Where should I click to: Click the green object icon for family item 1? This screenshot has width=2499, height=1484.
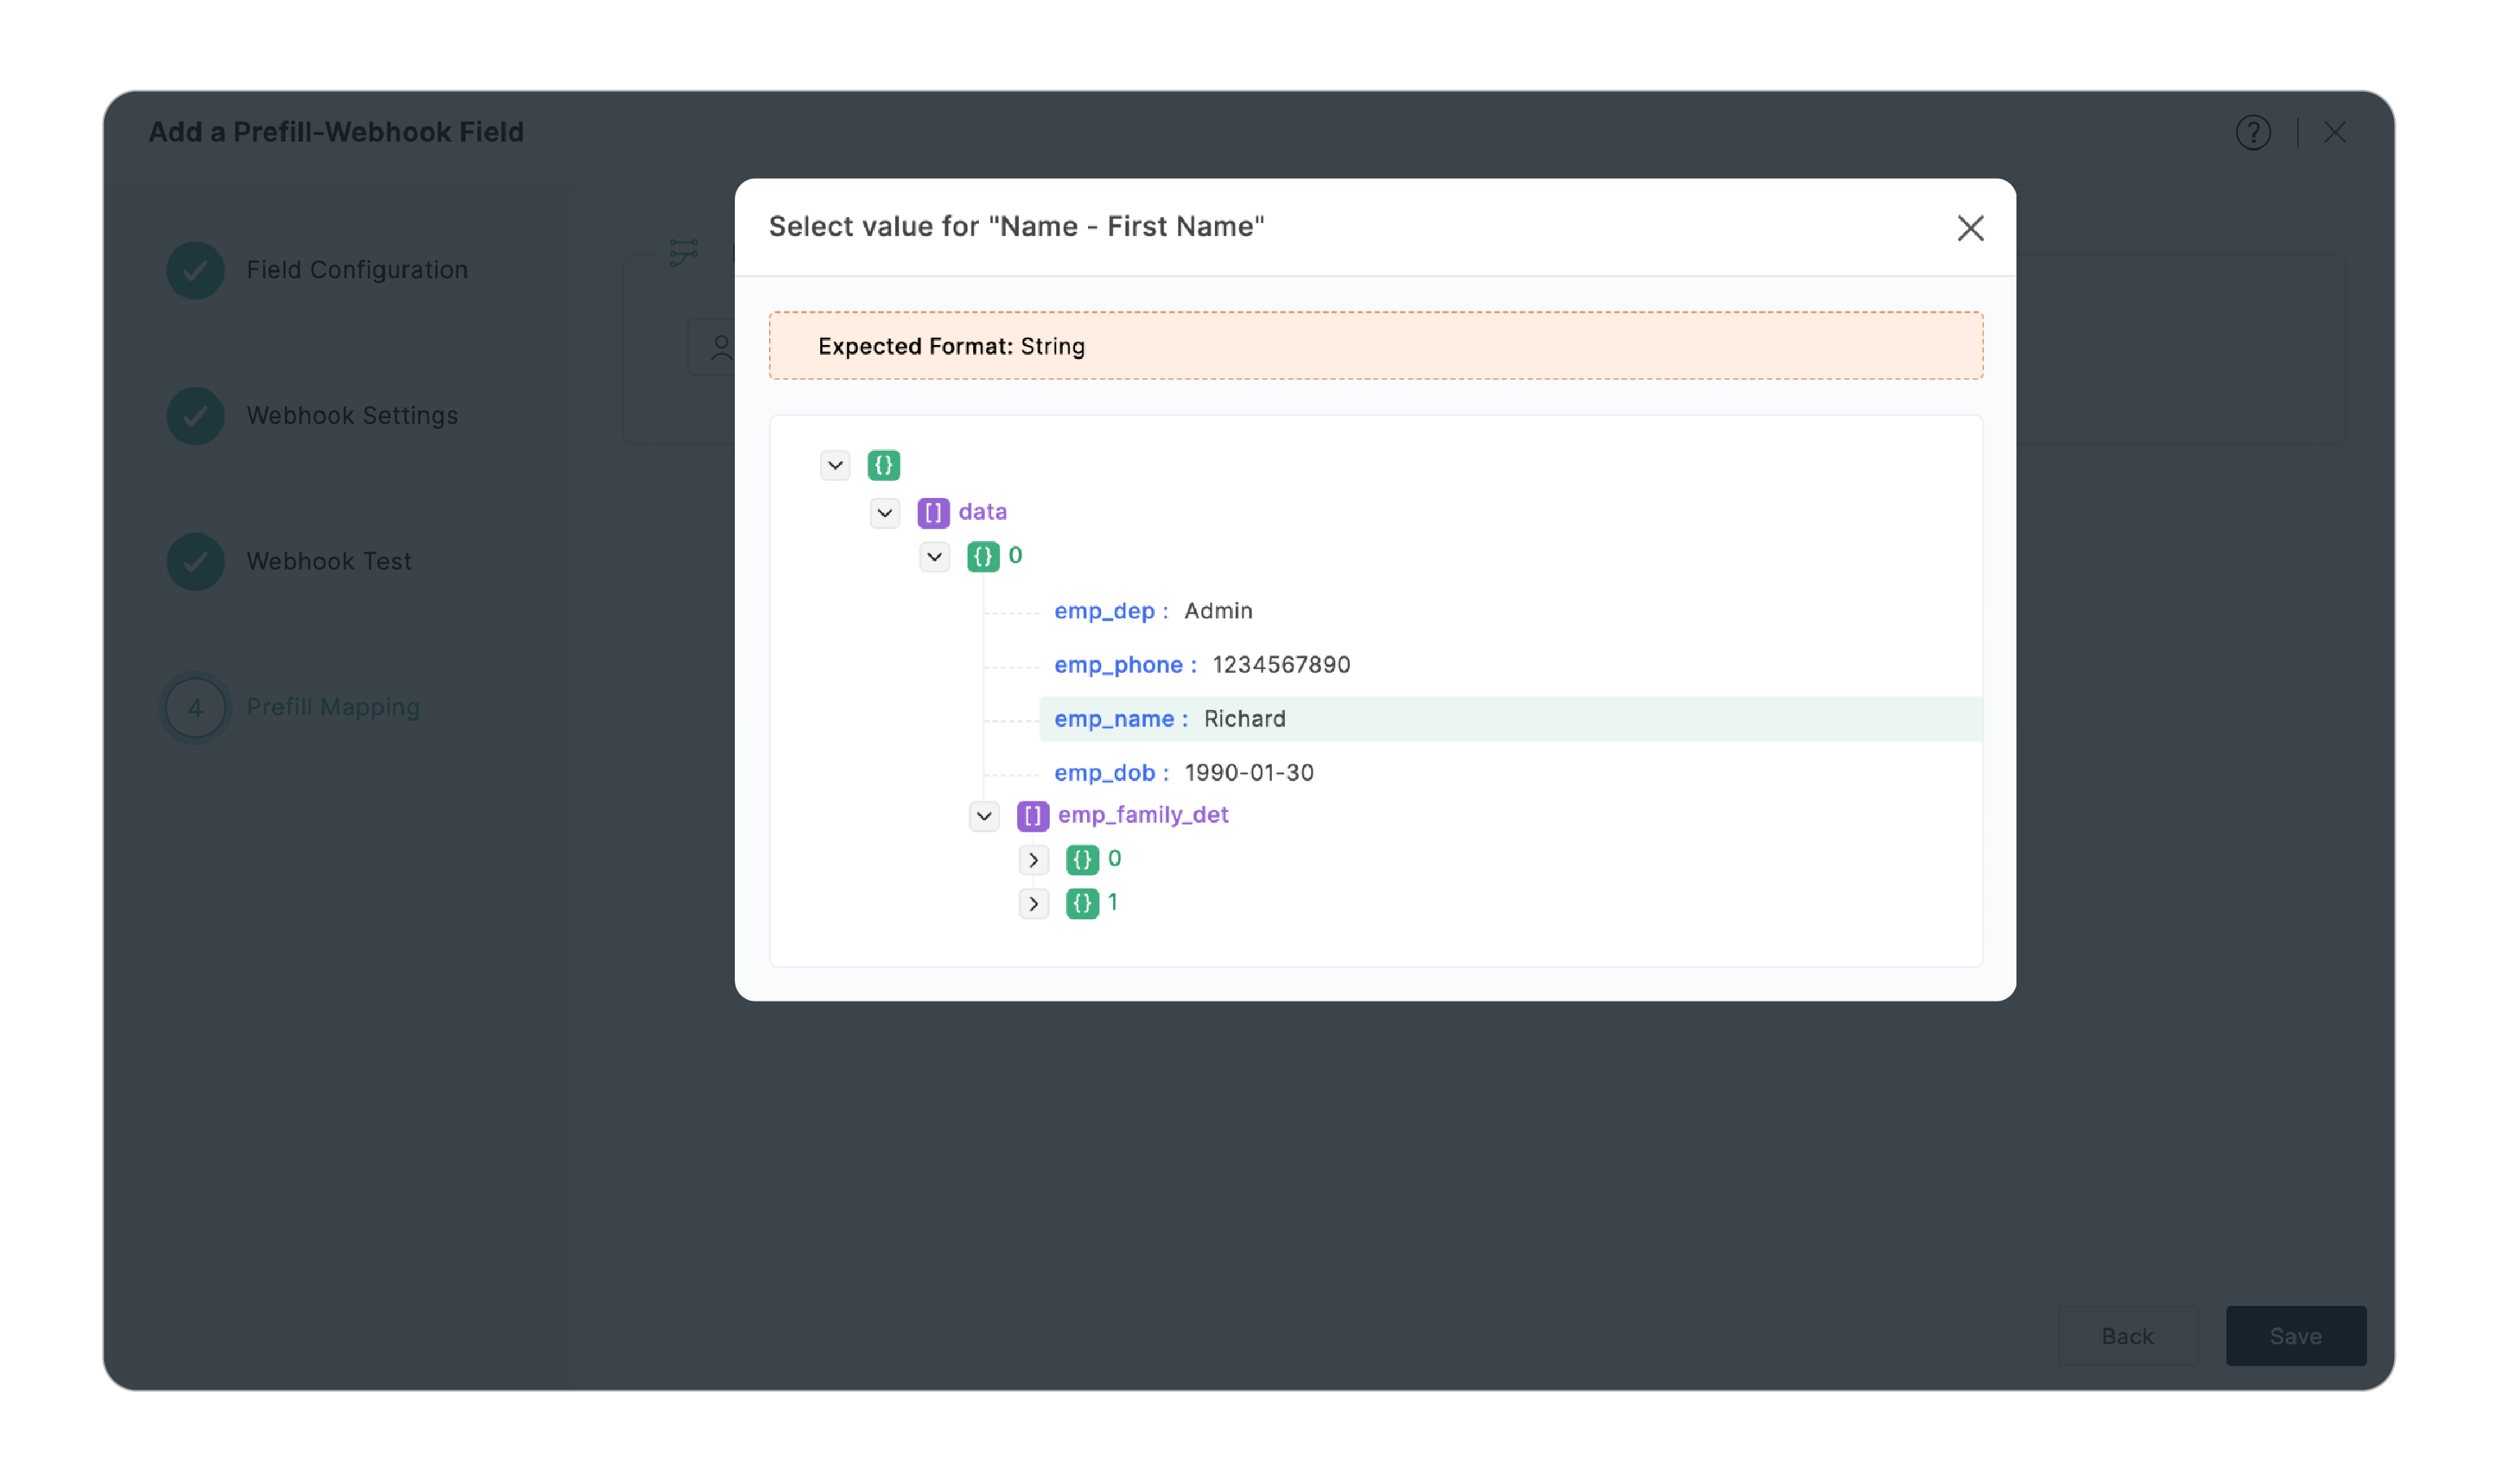click(1083, 903)
